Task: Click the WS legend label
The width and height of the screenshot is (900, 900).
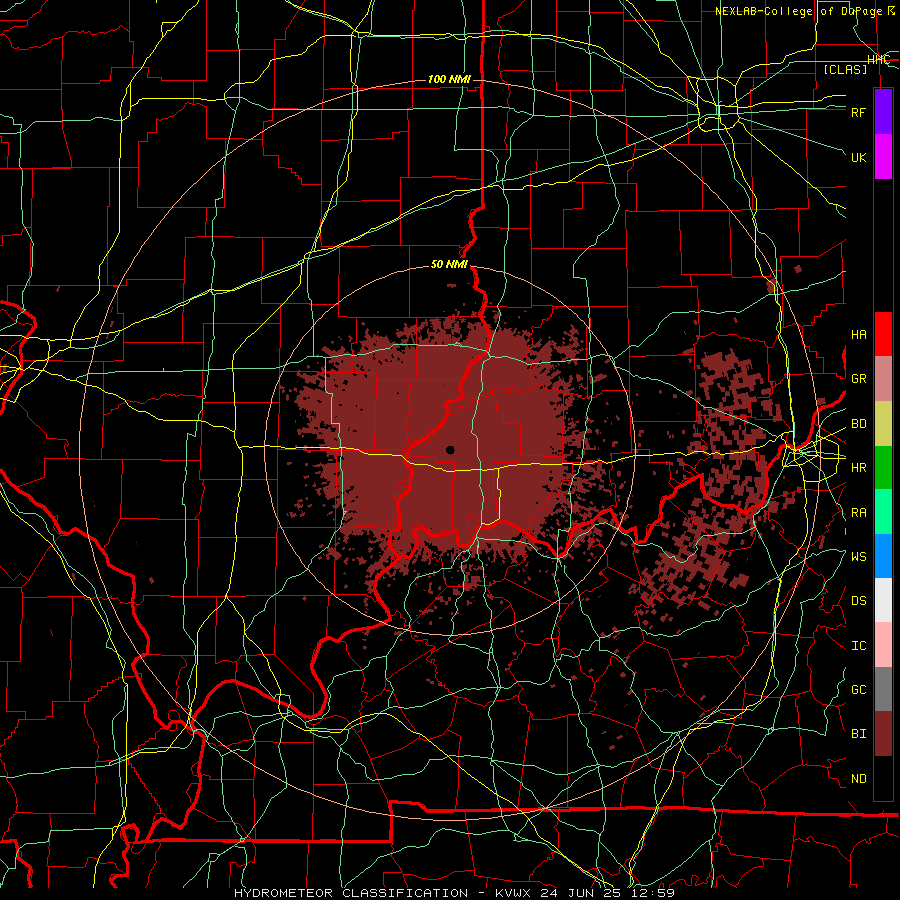Action: click(858, 556)
